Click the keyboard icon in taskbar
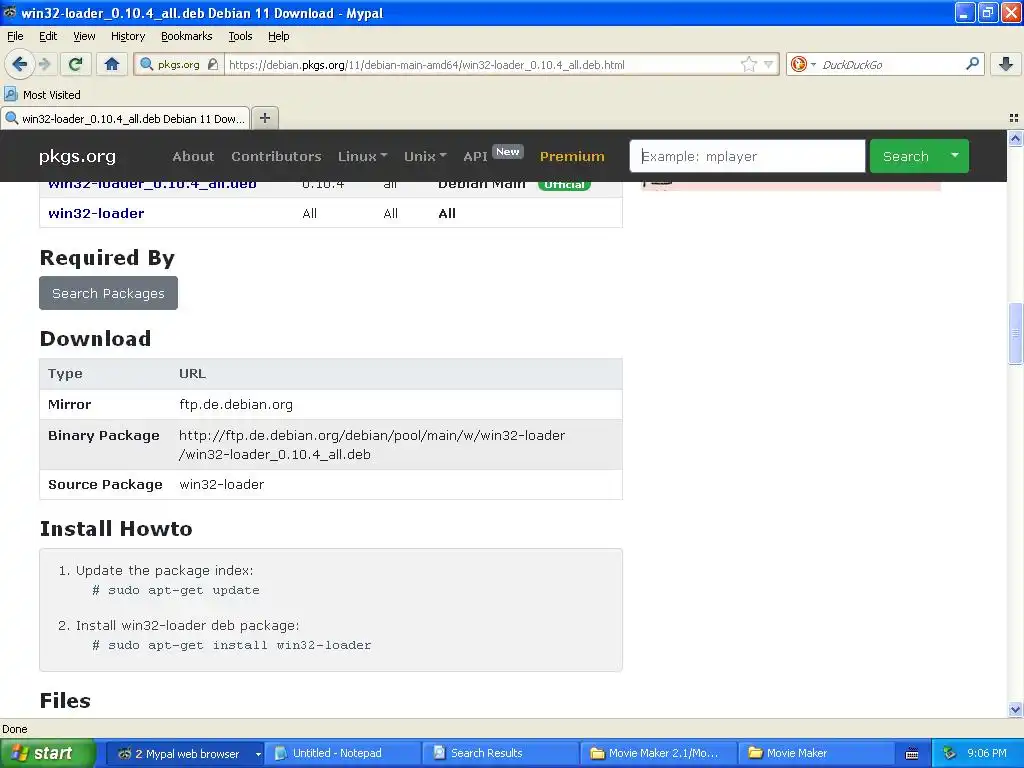1024x768 pixels. point(912,754)
